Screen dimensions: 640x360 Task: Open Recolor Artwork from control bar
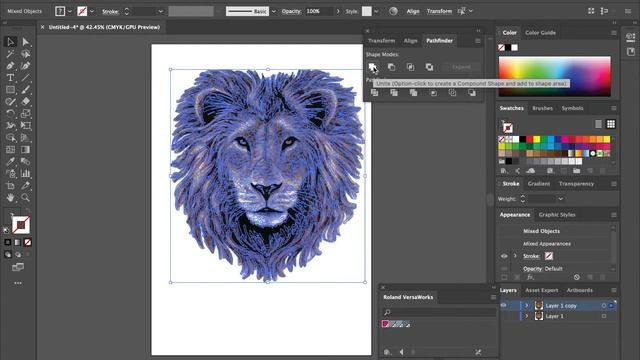[393, 11]
